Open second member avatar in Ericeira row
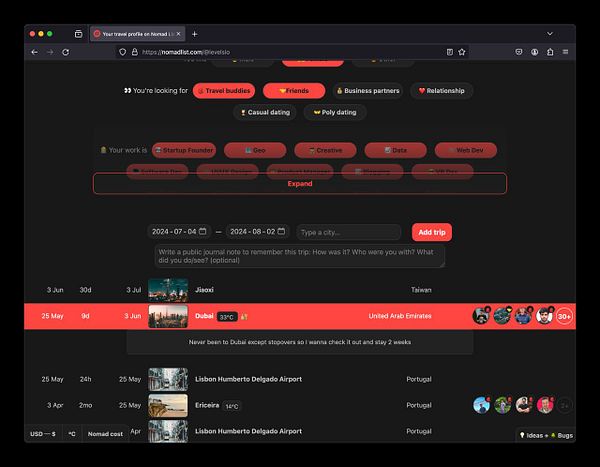 tap(502, 405)
